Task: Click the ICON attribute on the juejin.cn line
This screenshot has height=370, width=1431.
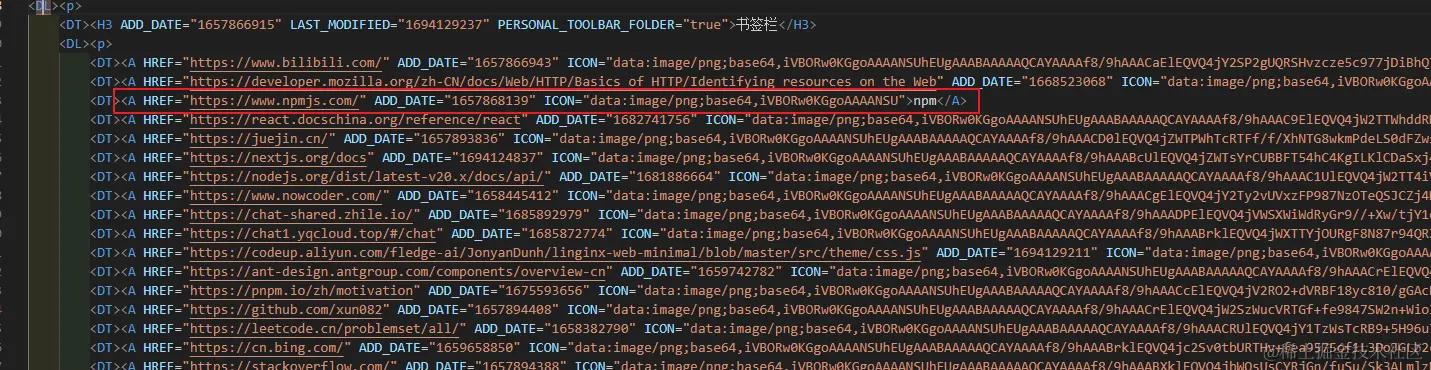Action: (x=529, y=138)
